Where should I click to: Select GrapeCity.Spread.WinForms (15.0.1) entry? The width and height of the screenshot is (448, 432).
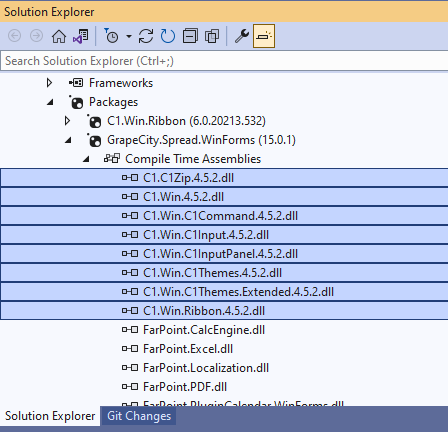tap(201, 140)
